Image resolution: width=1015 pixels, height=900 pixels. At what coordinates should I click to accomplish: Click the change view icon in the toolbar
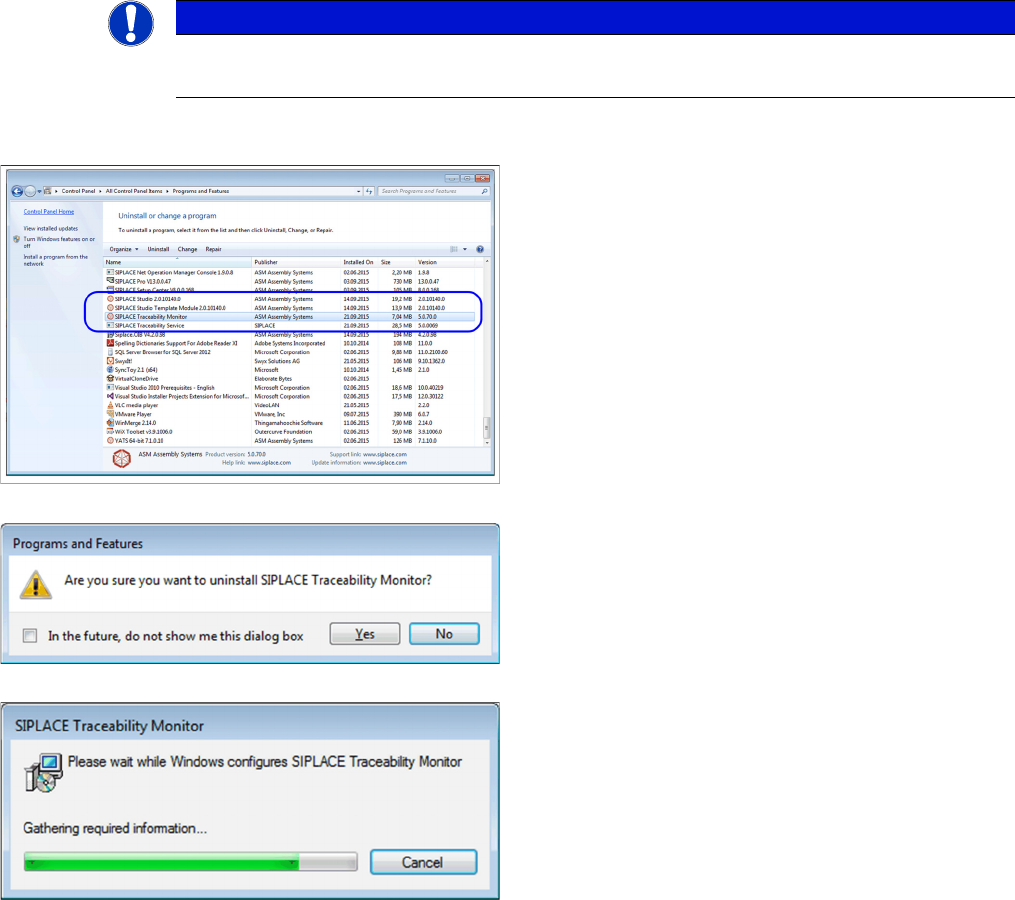click(454, 249)
